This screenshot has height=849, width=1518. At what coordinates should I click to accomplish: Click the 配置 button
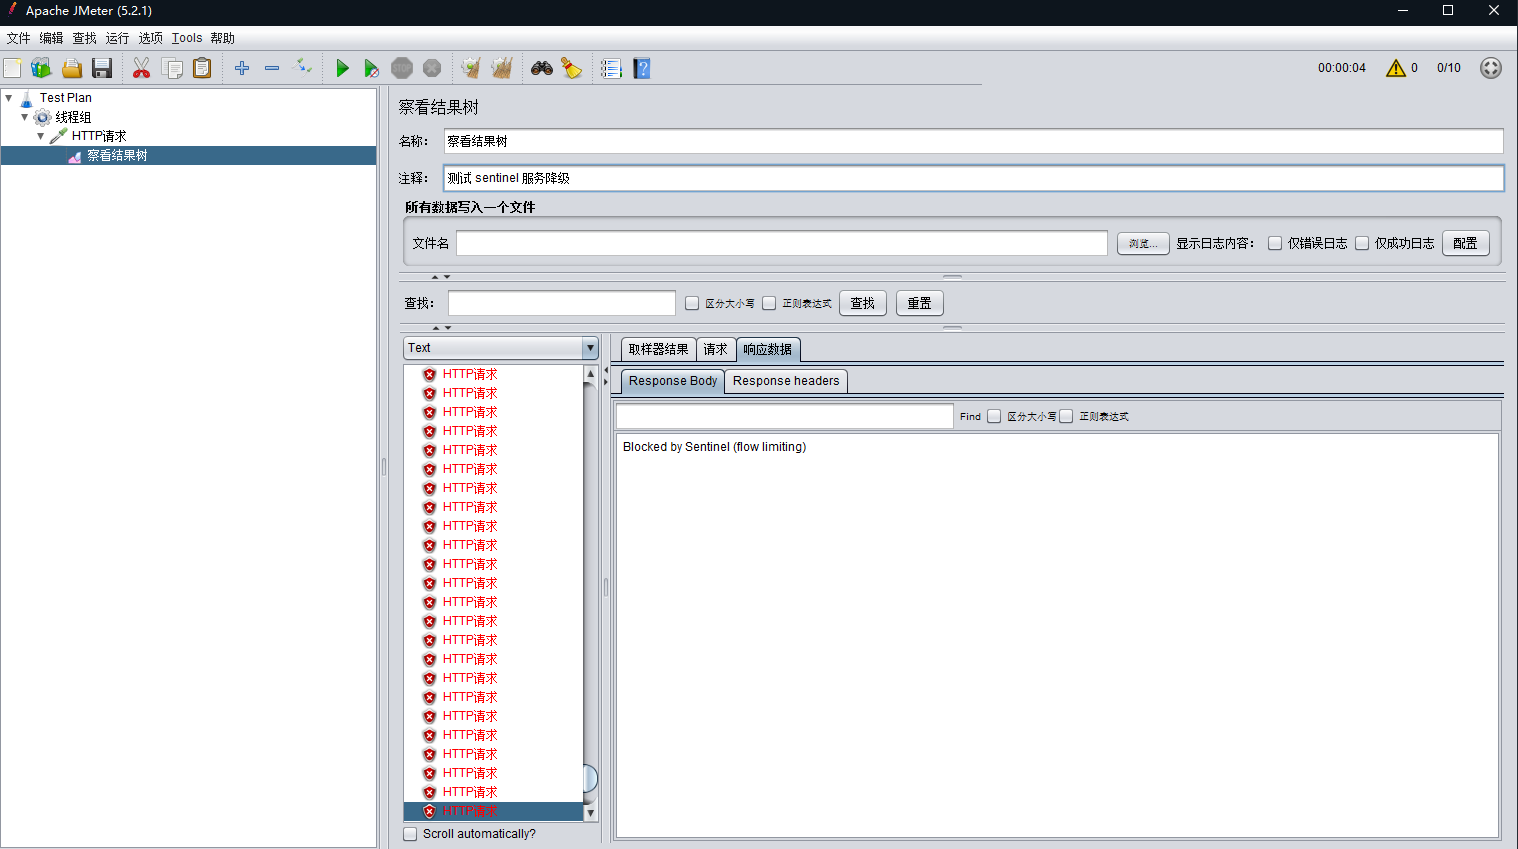click(x=1465, y=243)
